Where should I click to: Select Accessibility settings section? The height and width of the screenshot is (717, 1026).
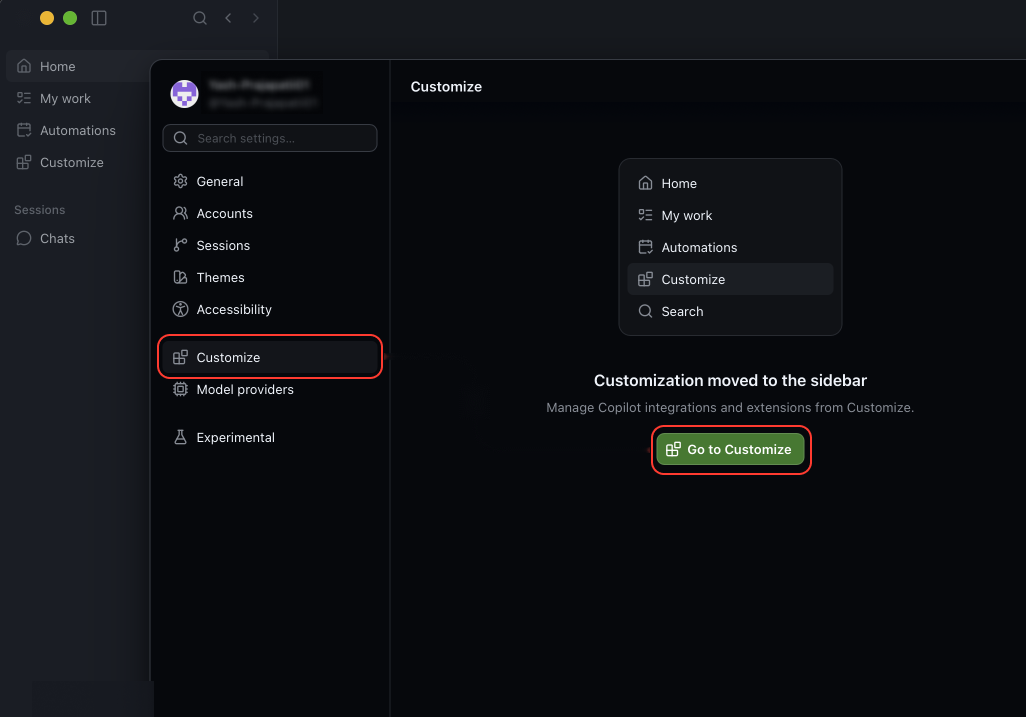coord(270,309)
